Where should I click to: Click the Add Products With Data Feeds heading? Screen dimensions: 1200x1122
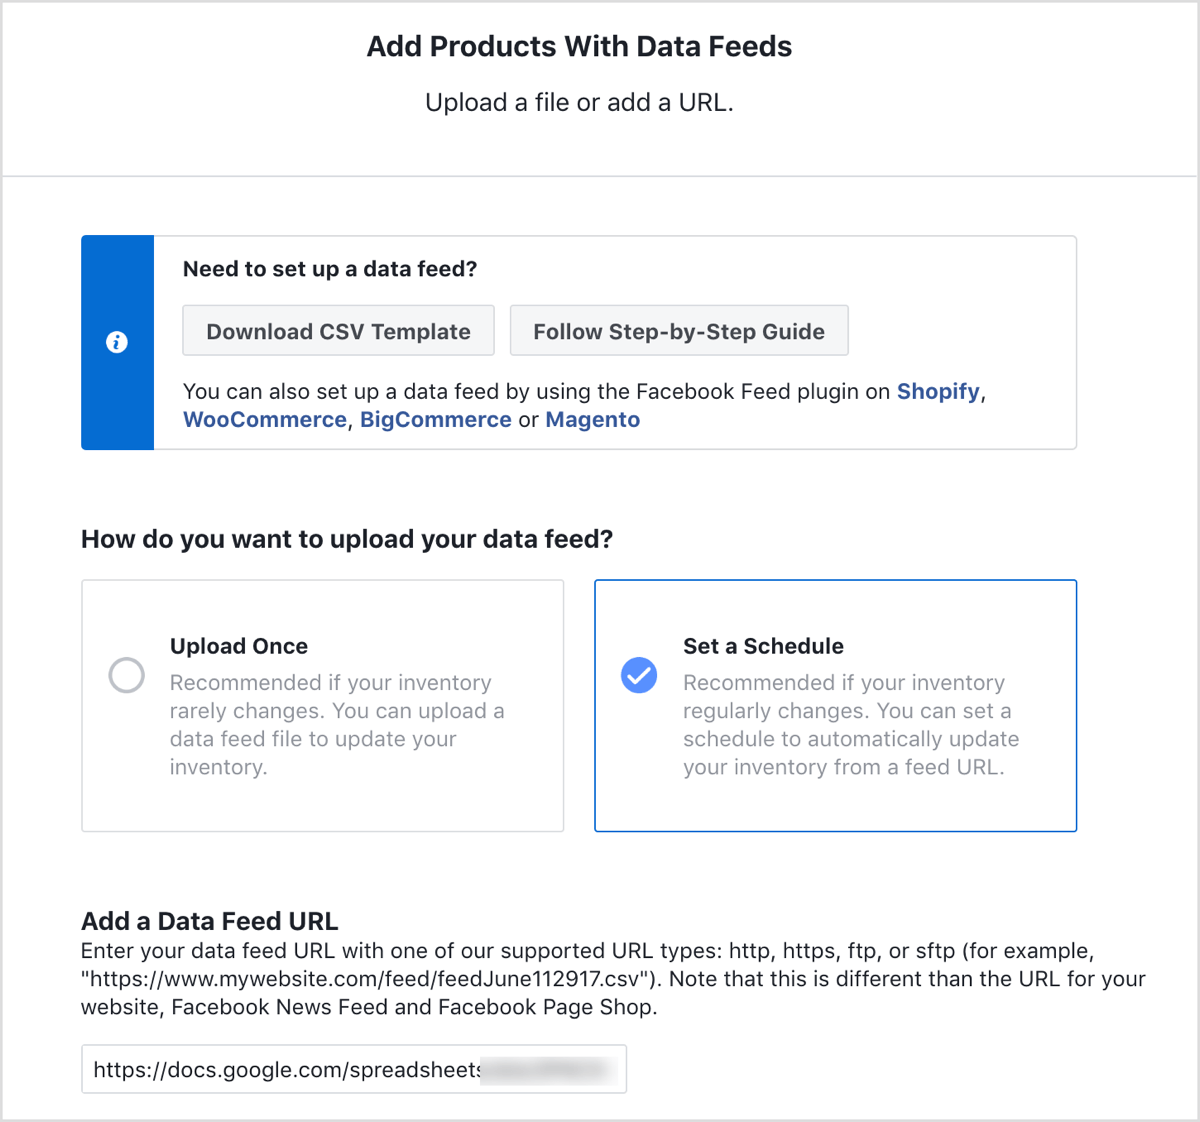(579, 46)
